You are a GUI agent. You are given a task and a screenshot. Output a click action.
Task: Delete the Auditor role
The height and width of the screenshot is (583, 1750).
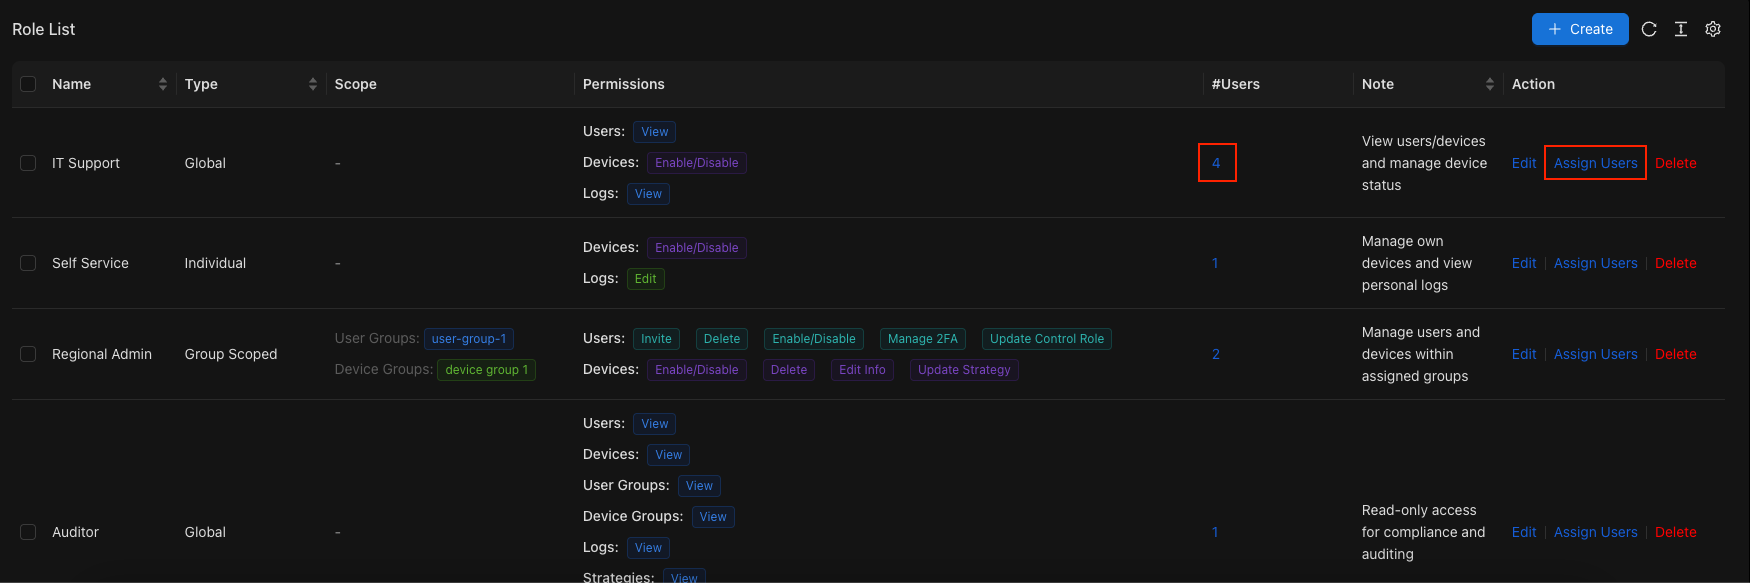(1676, 532)
